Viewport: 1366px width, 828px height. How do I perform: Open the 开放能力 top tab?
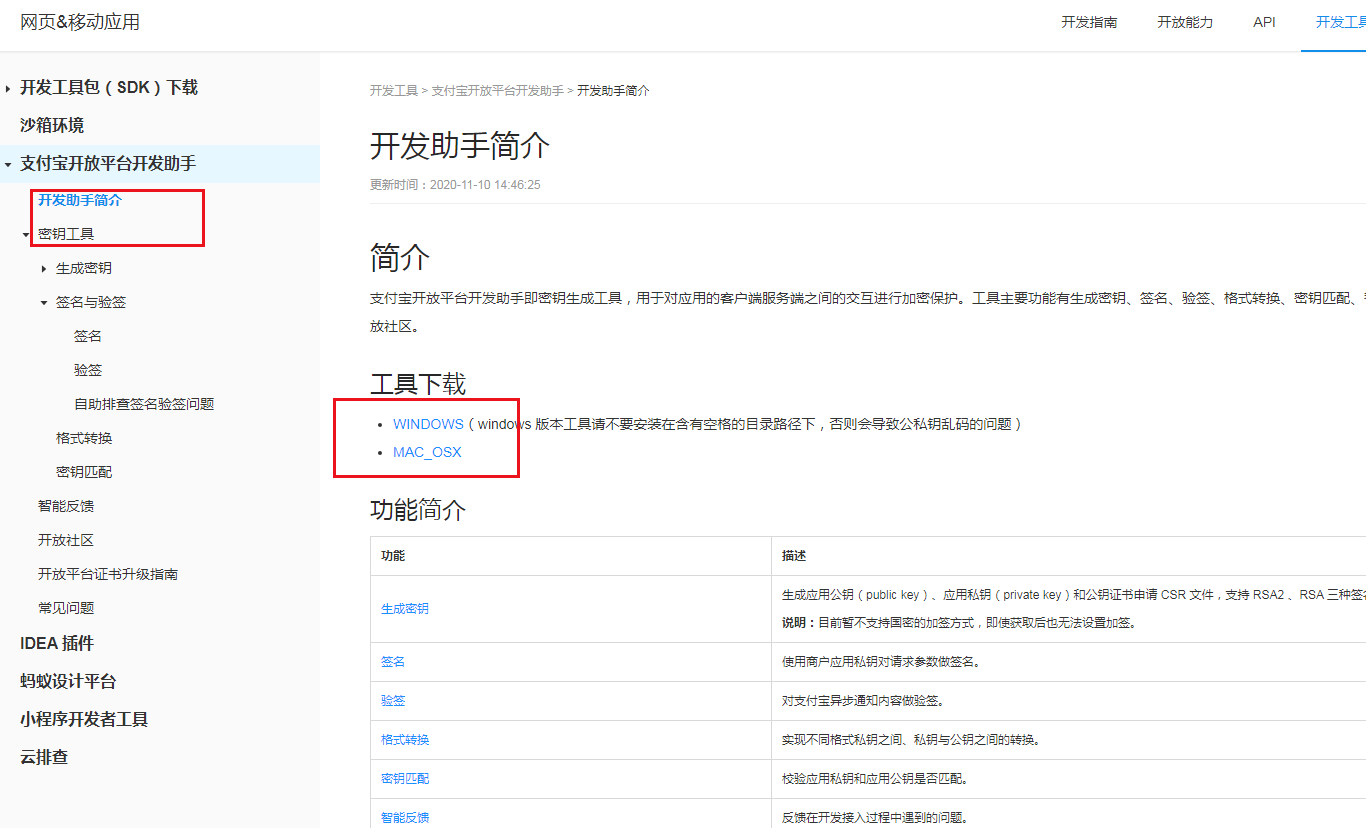1185,22
